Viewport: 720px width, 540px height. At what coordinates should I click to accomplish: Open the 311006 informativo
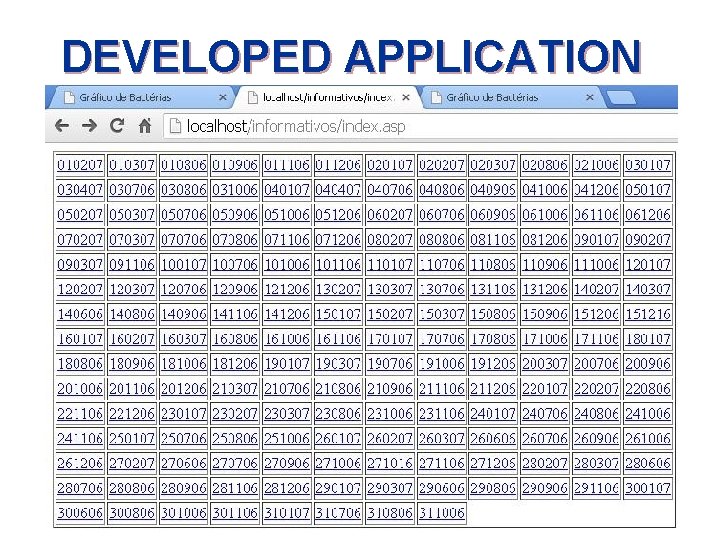(x=442, y=512)
